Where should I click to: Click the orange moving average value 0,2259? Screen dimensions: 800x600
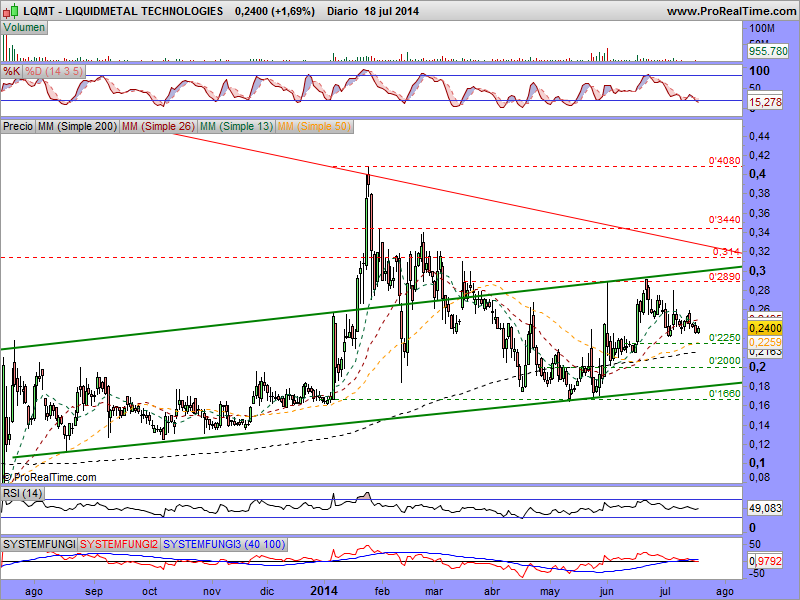pyautogui.click(x=765, y=342)
